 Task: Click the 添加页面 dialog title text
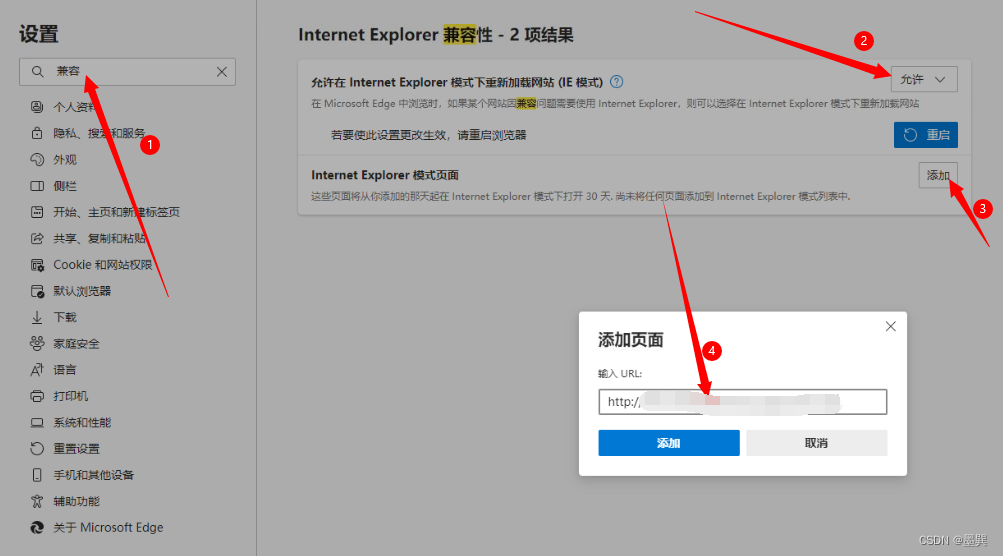[631, 340]
